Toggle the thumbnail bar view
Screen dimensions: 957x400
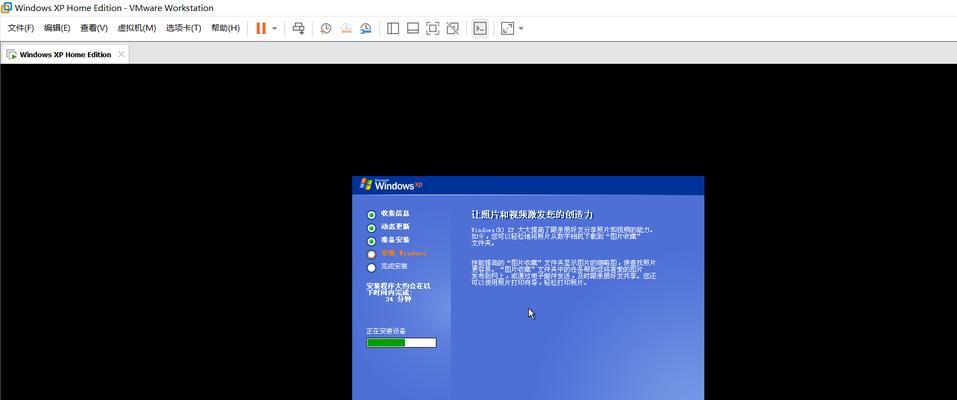pos(413,28)
